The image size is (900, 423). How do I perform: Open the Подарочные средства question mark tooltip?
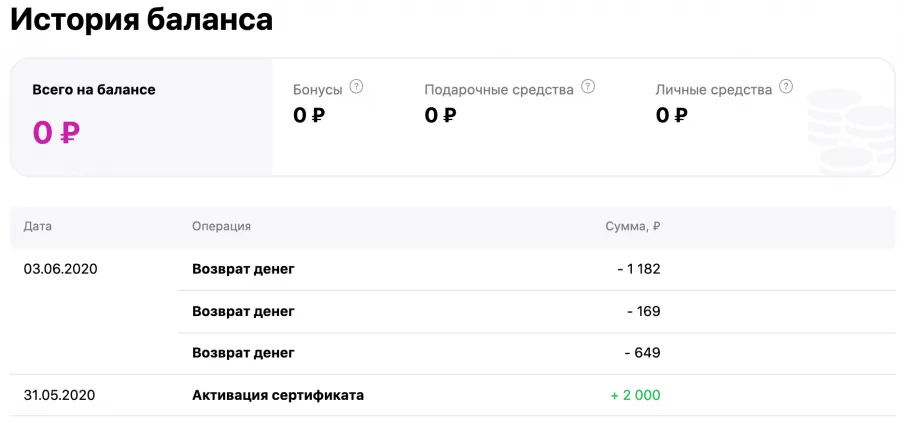coord(588,87)
